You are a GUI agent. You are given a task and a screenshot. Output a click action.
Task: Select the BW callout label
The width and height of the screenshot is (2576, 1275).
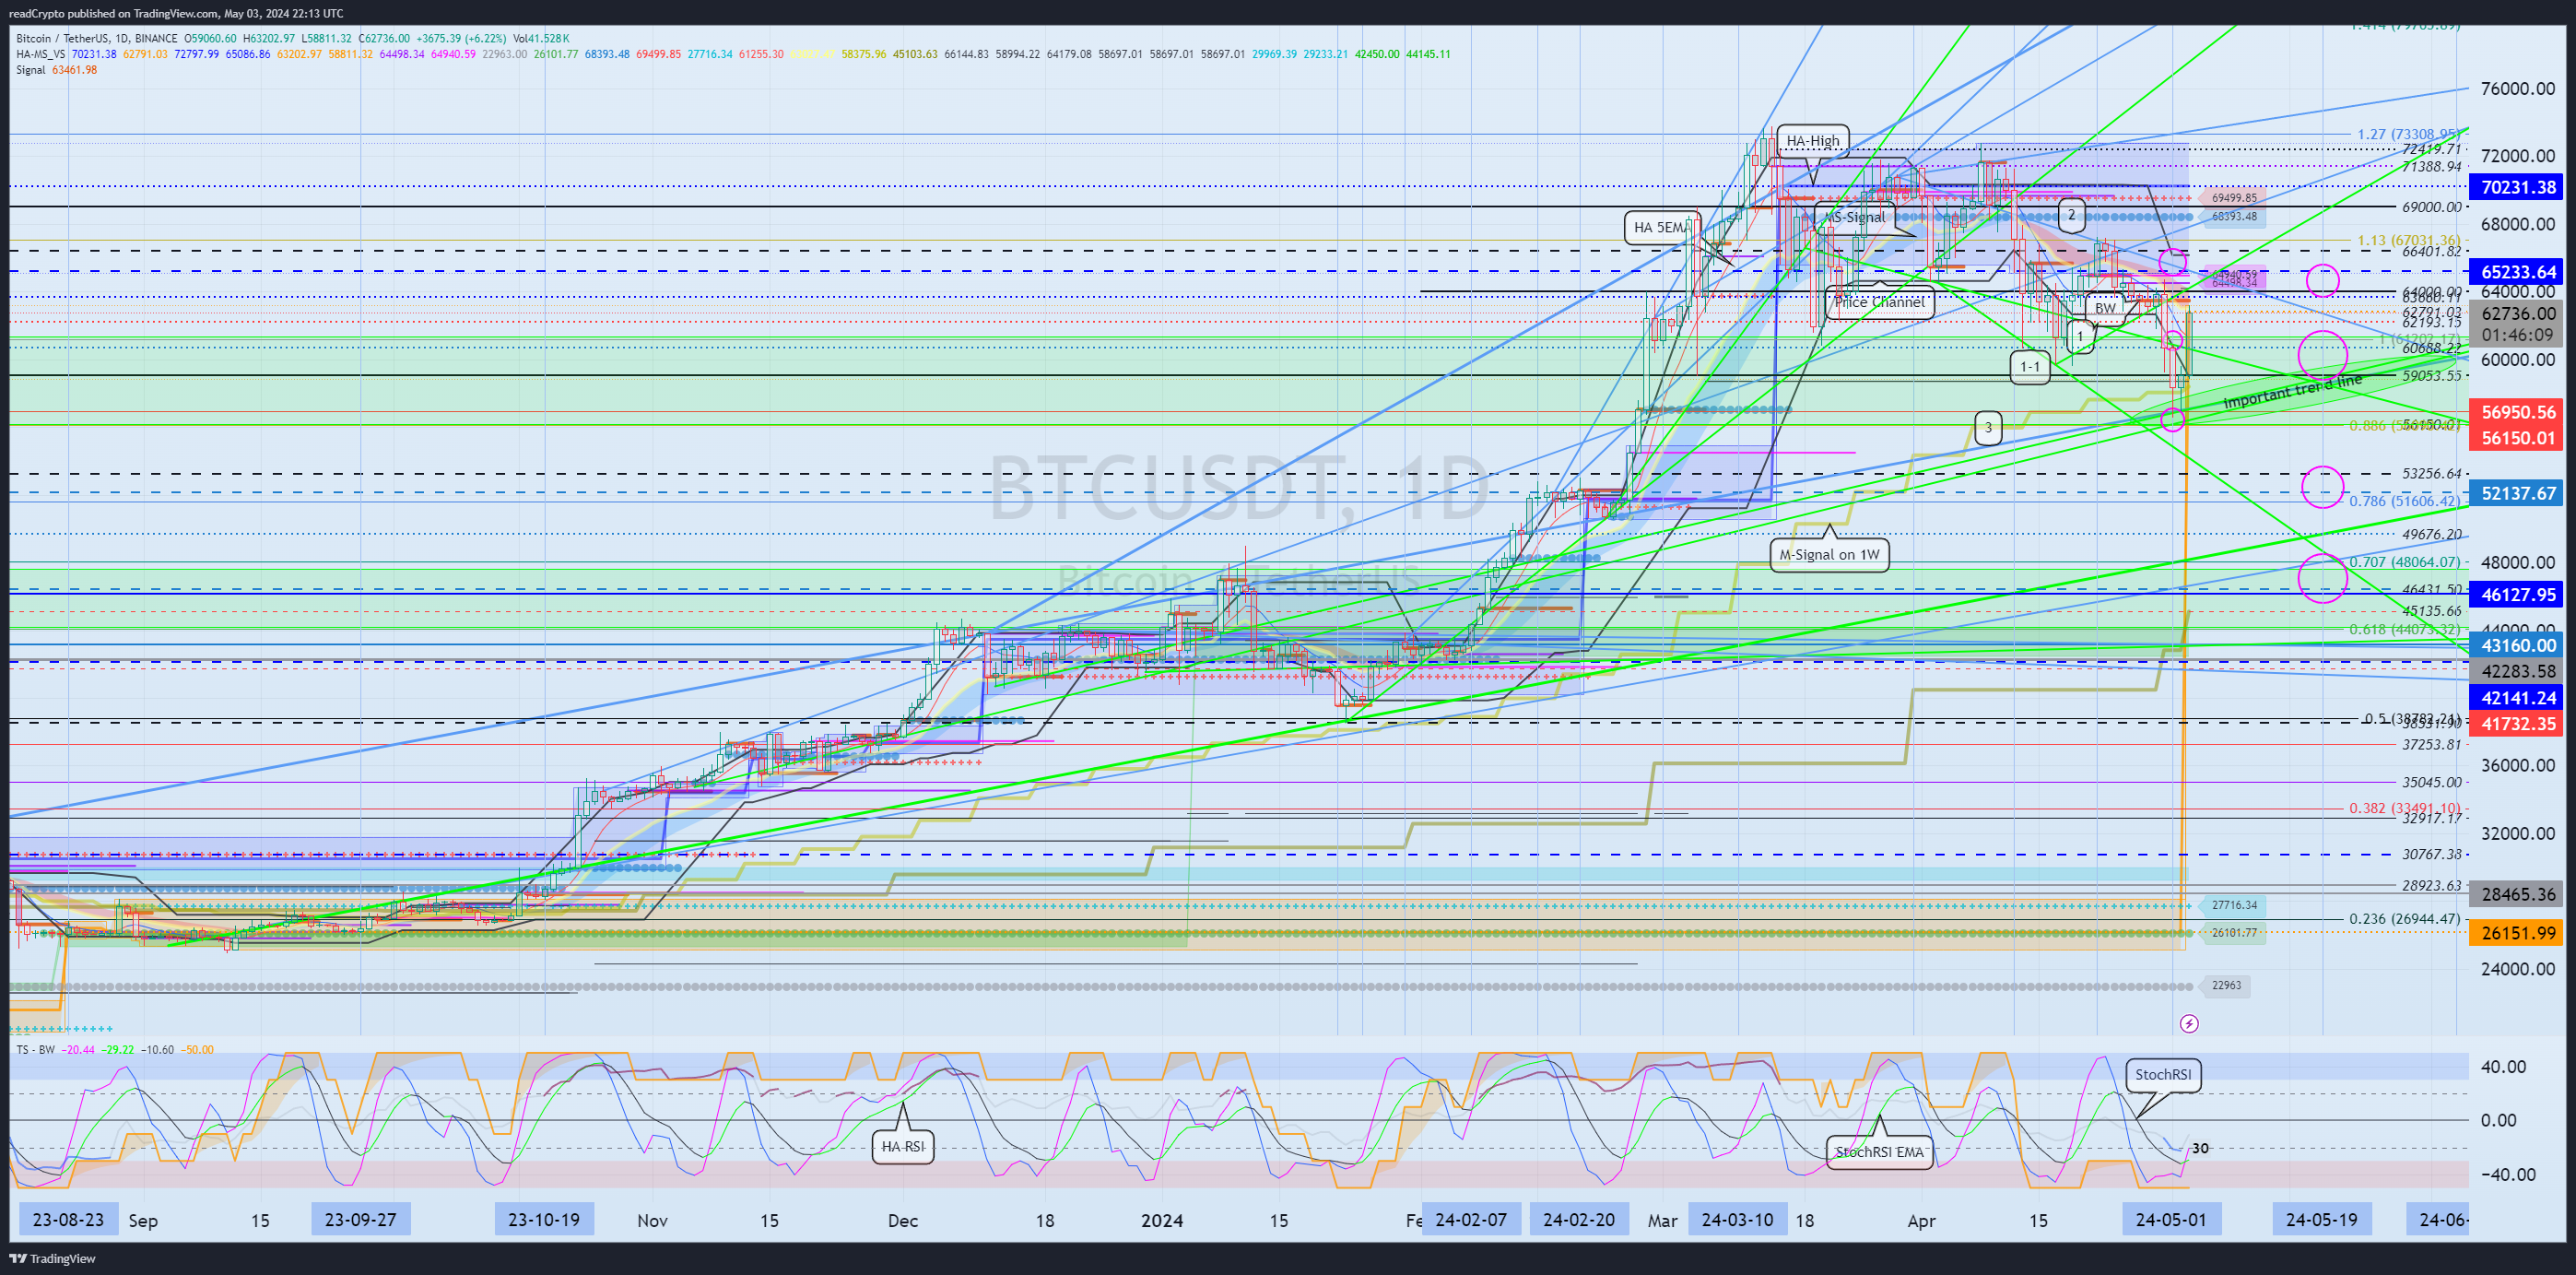pyautogui.click(x=2105, y=308)
